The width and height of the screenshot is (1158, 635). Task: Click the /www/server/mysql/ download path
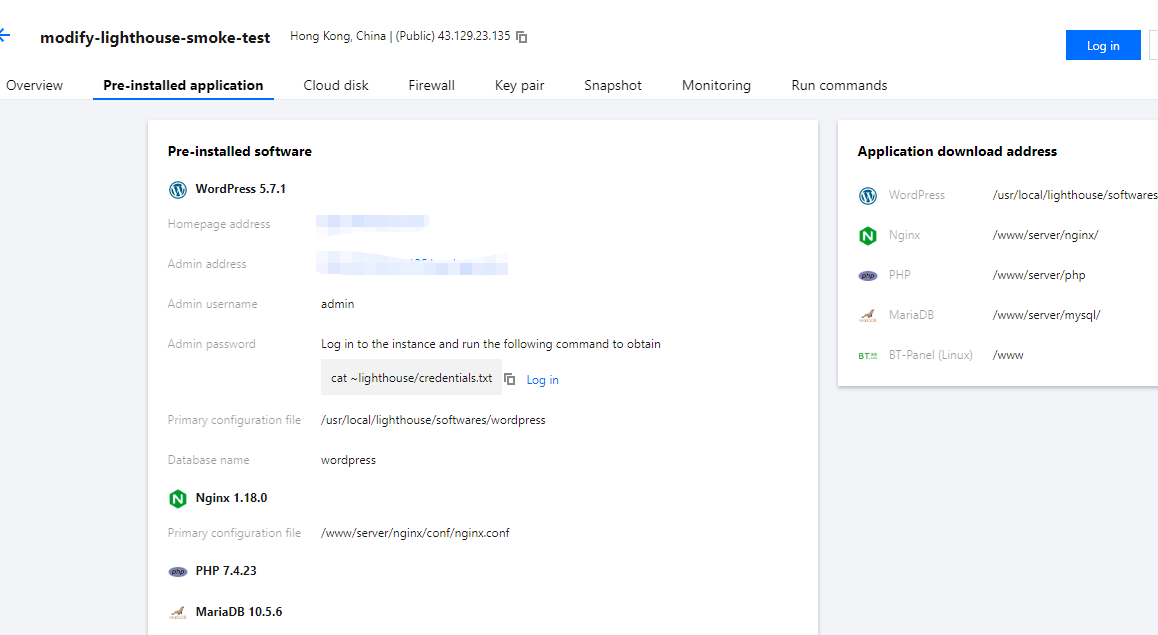click(1046, 315)
